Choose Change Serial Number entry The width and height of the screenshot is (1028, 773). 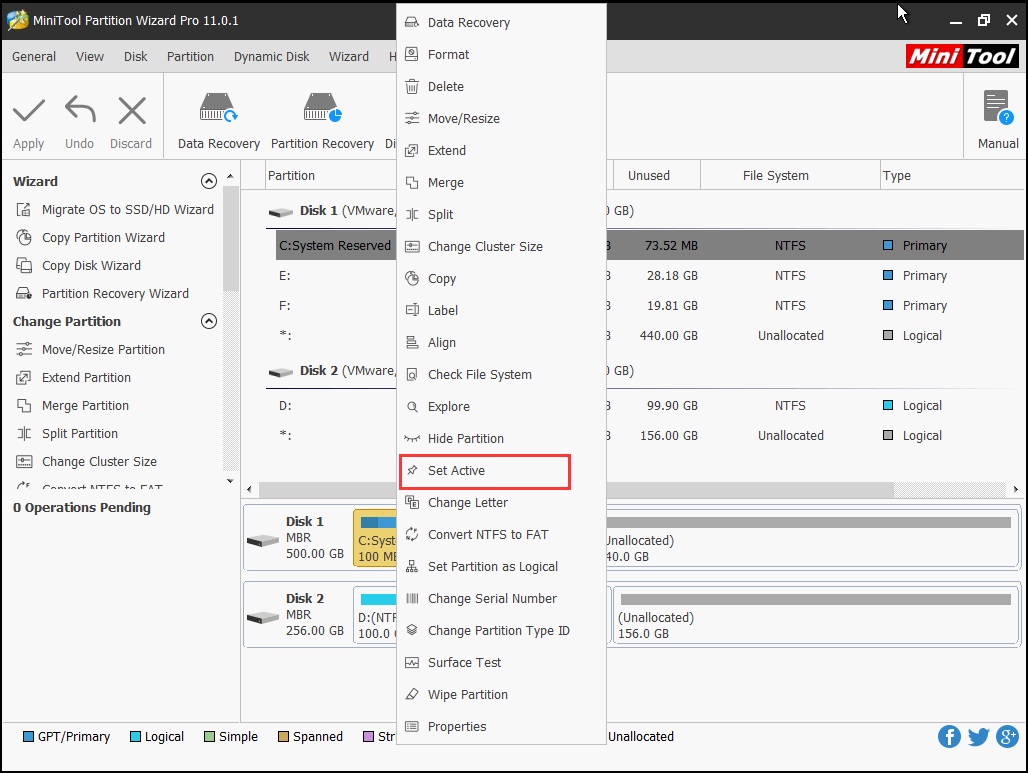502,599
